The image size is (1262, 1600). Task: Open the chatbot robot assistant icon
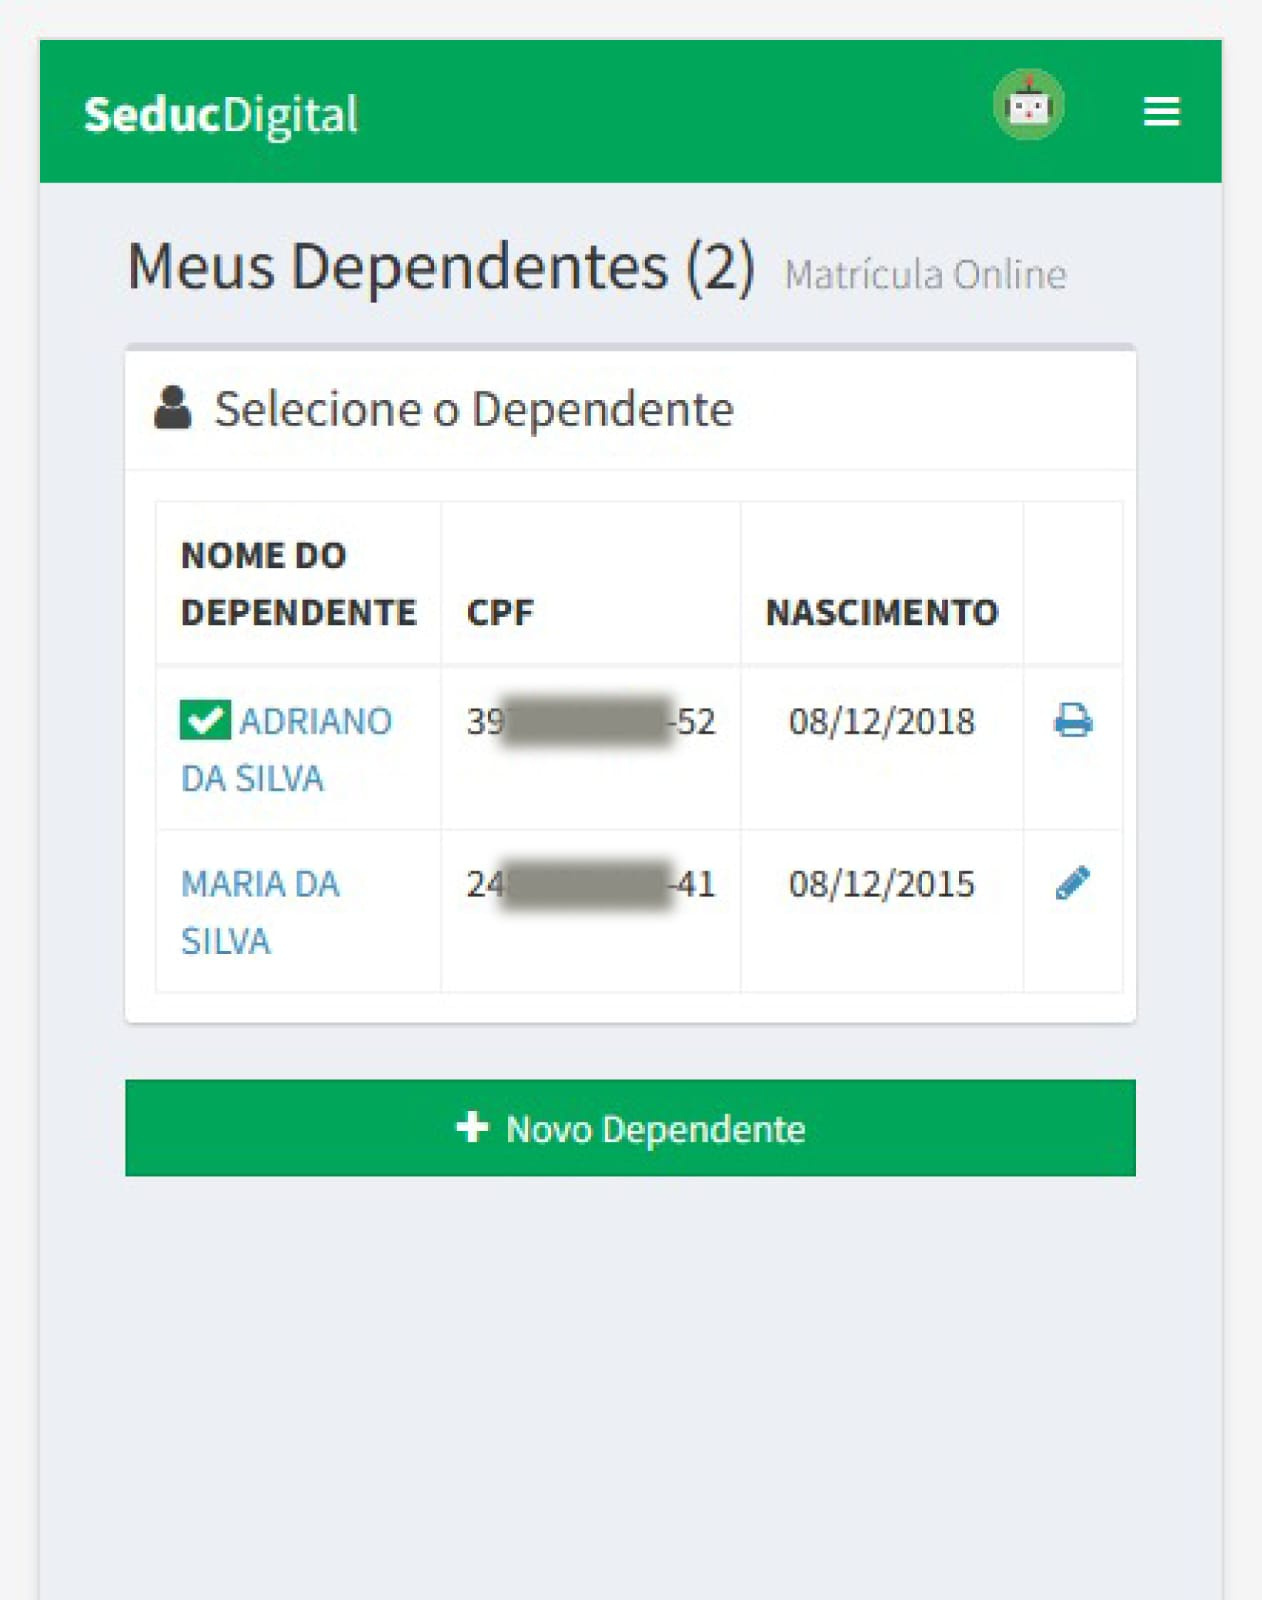(x=1028, y=105)
